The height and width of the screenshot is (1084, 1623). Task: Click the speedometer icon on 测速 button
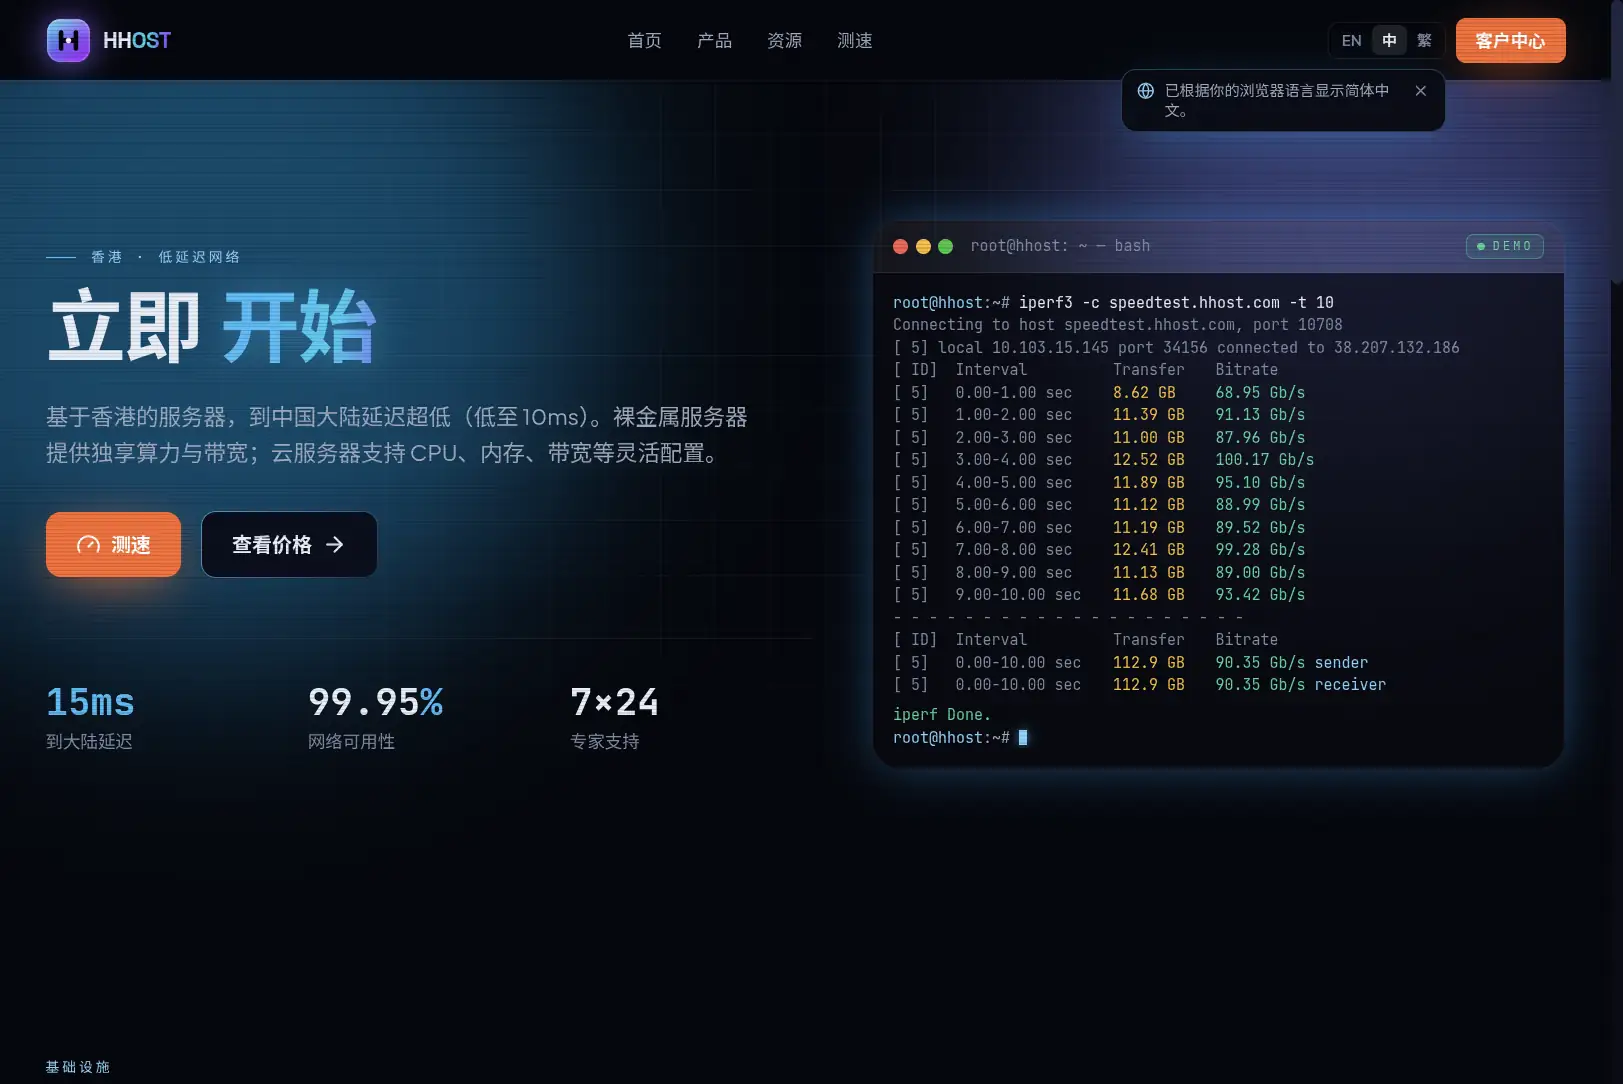[88, 545]
